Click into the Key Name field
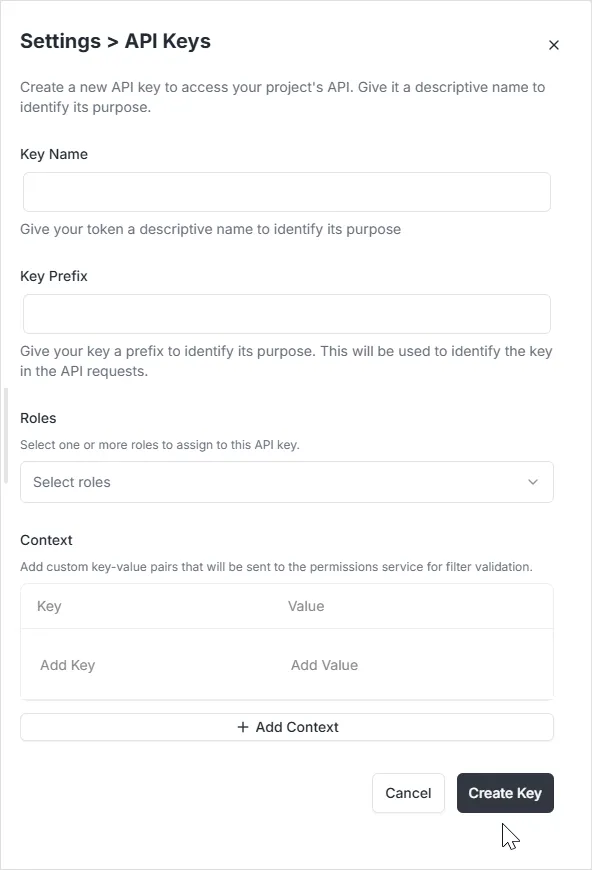 287,191
